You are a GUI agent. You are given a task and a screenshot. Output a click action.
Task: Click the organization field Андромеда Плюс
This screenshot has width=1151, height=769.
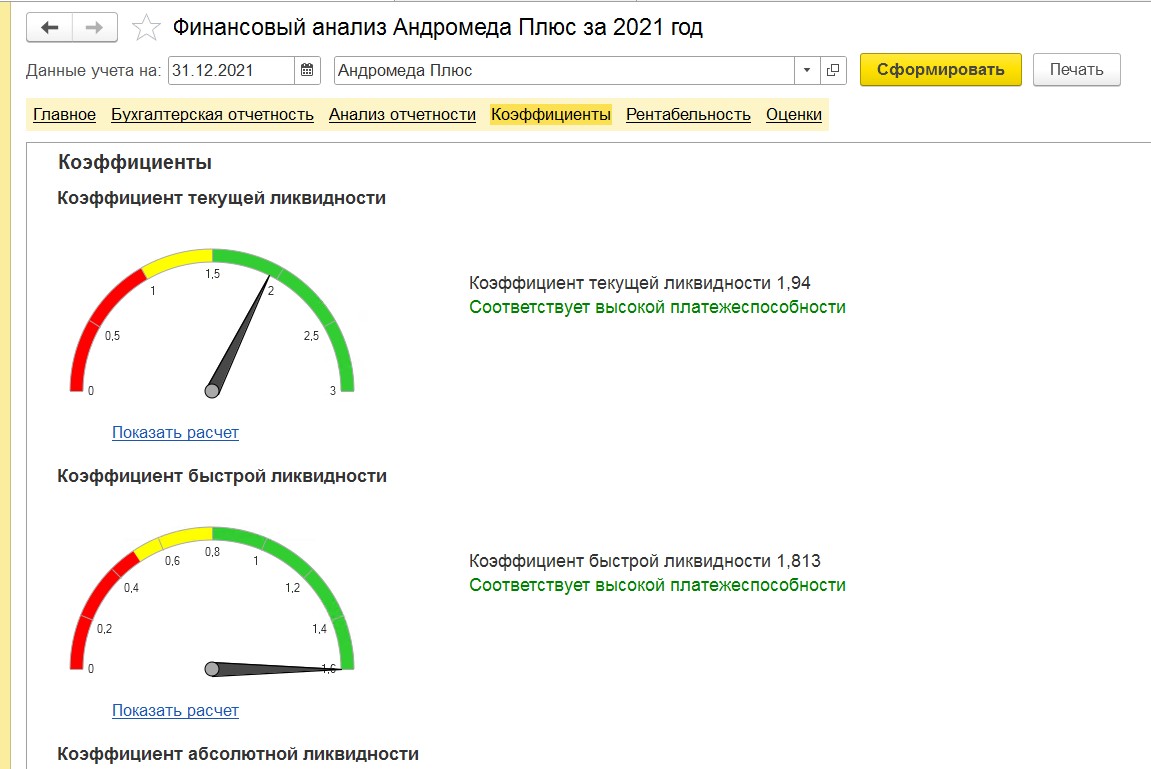click(x=564, y=70)
